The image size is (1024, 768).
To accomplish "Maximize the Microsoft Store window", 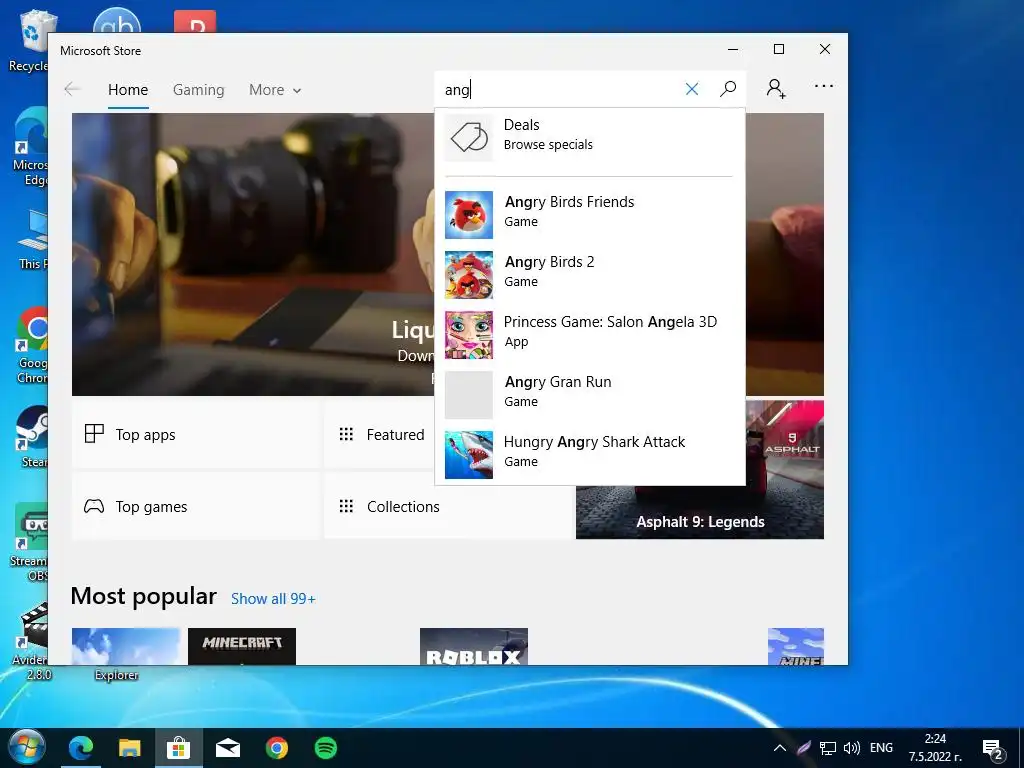I will pos(778,49).
